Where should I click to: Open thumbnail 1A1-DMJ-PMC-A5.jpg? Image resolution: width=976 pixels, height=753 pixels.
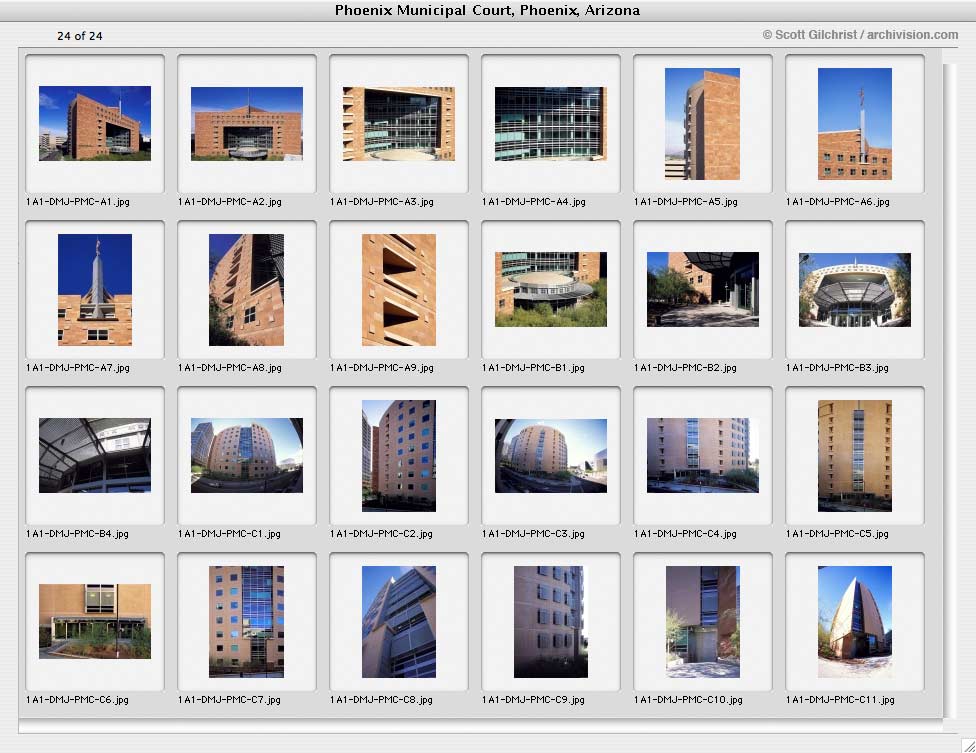click(x=702, y=124)
